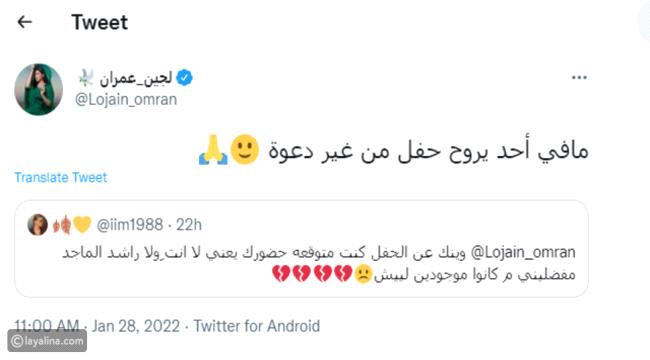650x360 pixels.
Task: Click the smiling face emoji in tweet
Action: tap(245, 150)
